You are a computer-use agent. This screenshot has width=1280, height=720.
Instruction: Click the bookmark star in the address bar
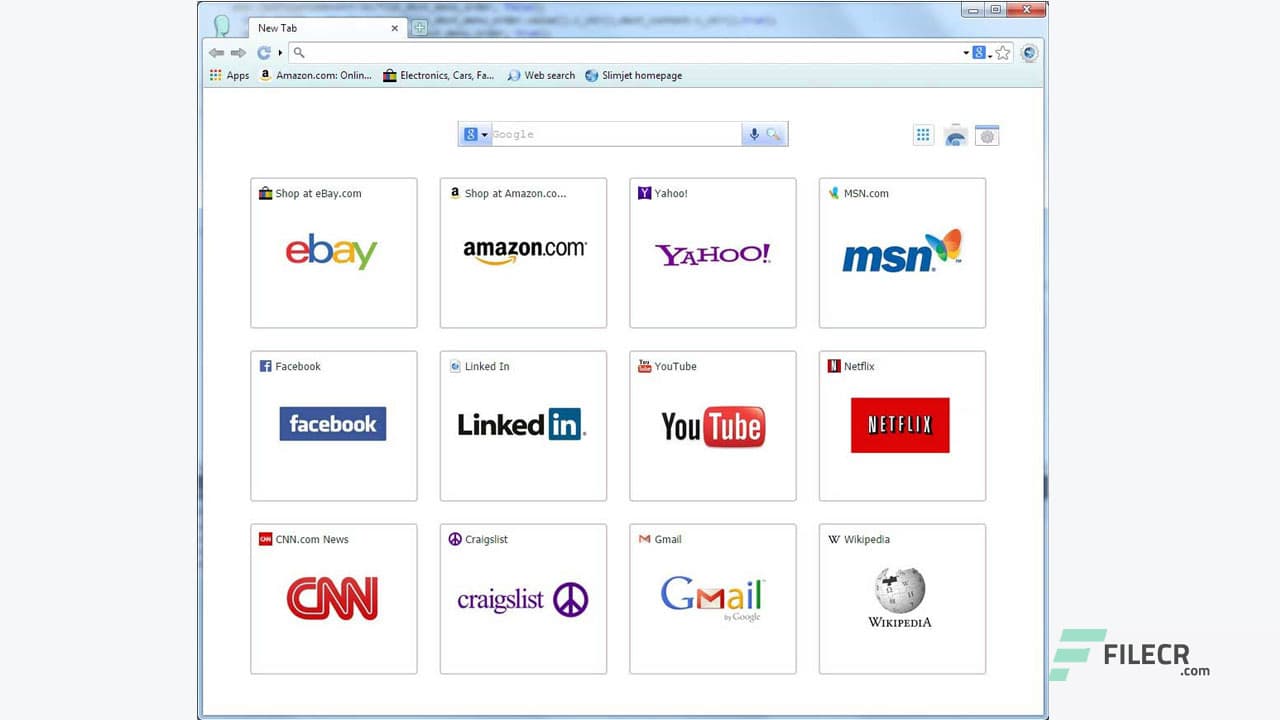pos(1003,52)
